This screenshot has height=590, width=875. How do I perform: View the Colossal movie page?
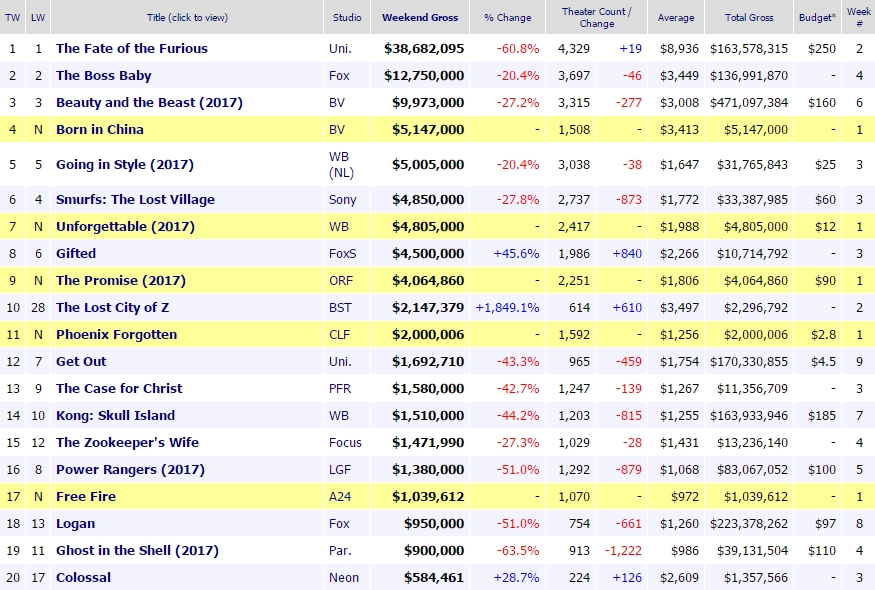(x=83, y=577)
